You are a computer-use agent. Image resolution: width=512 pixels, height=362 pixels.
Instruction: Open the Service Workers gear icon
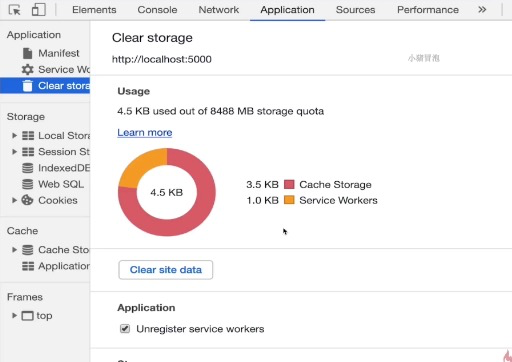click(x=27, y=69)
